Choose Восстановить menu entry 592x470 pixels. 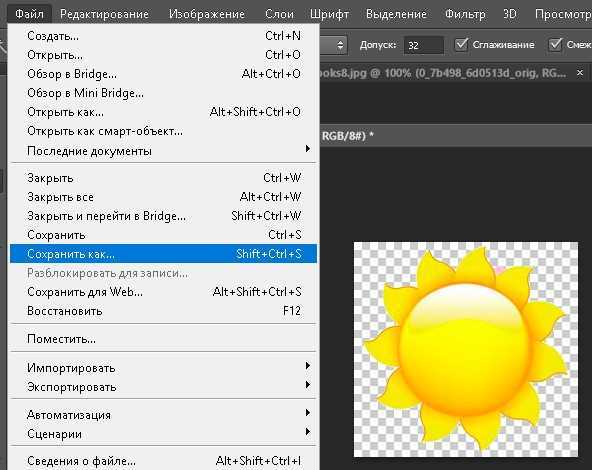163,311
